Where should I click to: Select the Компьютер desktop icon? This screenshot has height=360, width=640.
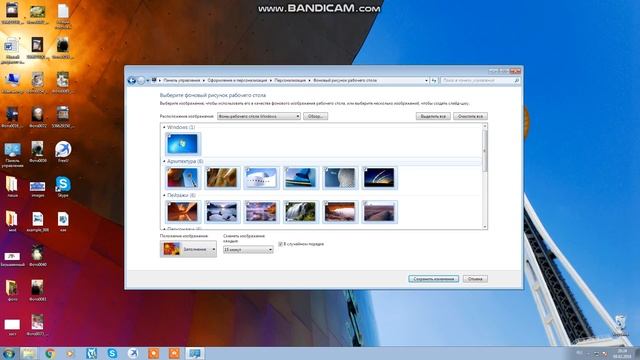click(12, 83)
